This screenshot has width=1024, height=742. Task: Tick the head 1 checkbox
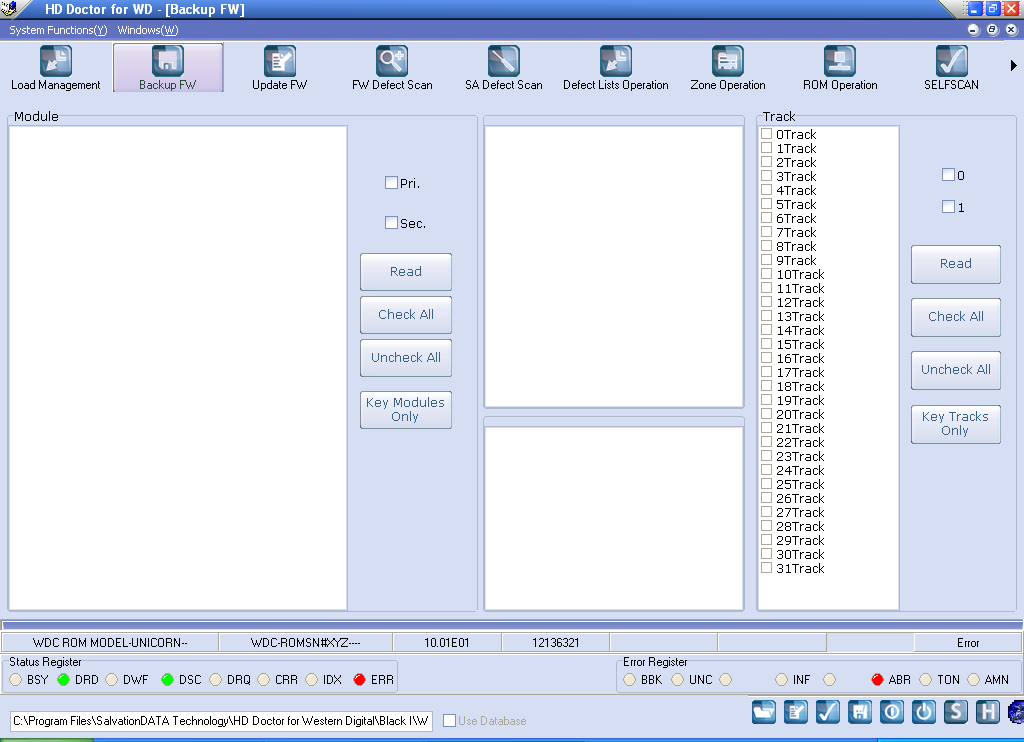tap(948, 206)
